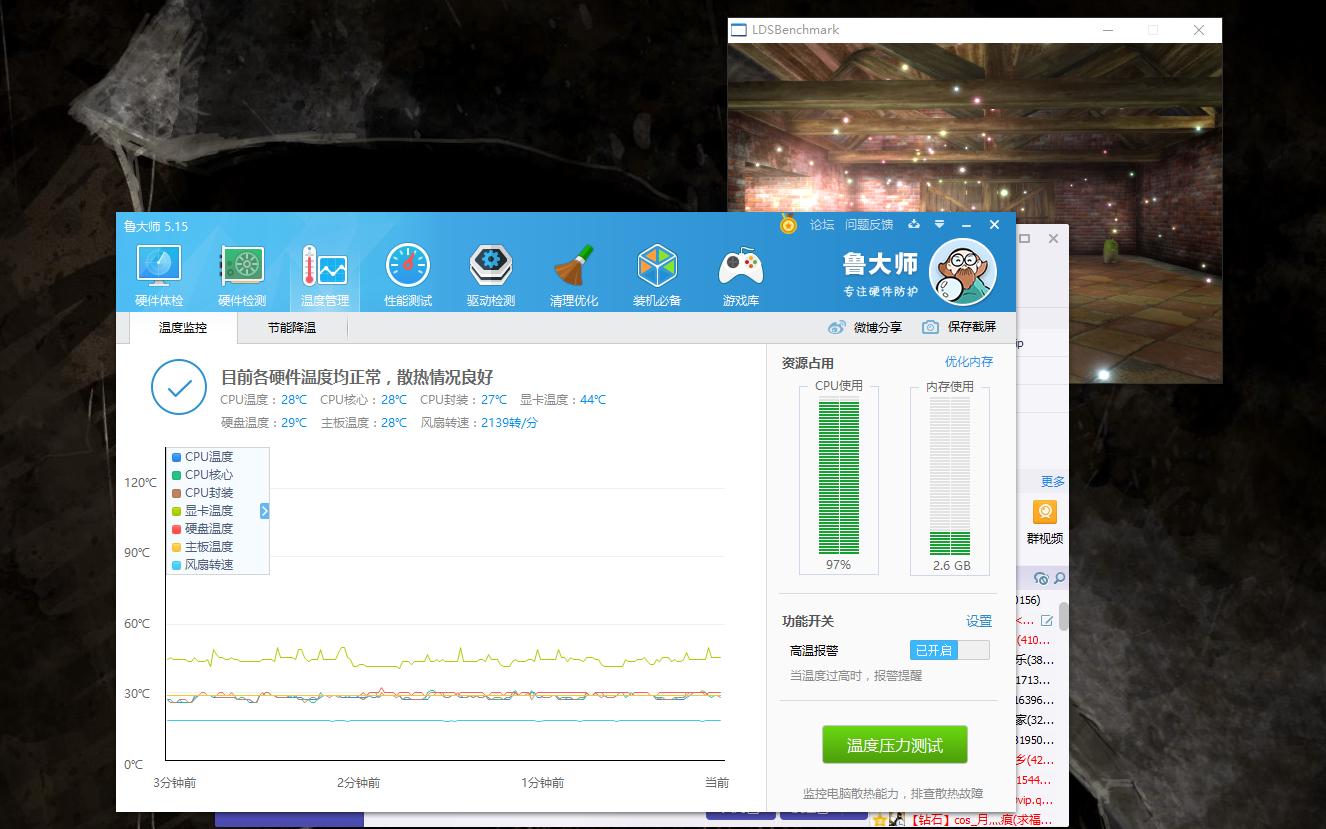This screenshot has width=1326, height=829.
Task: Open the main menu dropdown triangle in title bar
Action: pyautogui.click(x=939, y=225)
